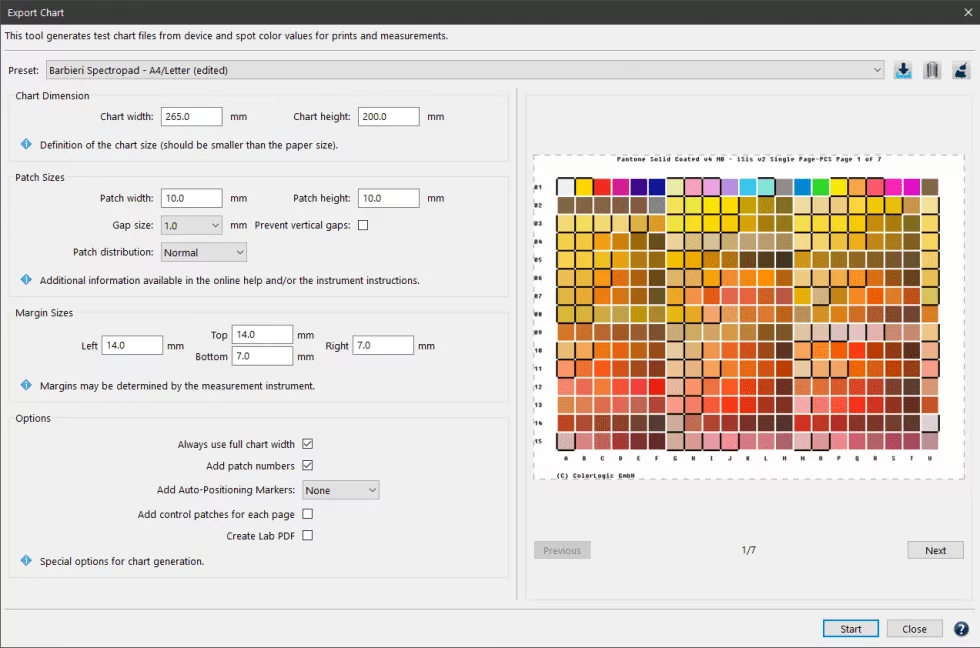Click the Bottom margin input field
The image size is (980, 648).
point(262,356)
